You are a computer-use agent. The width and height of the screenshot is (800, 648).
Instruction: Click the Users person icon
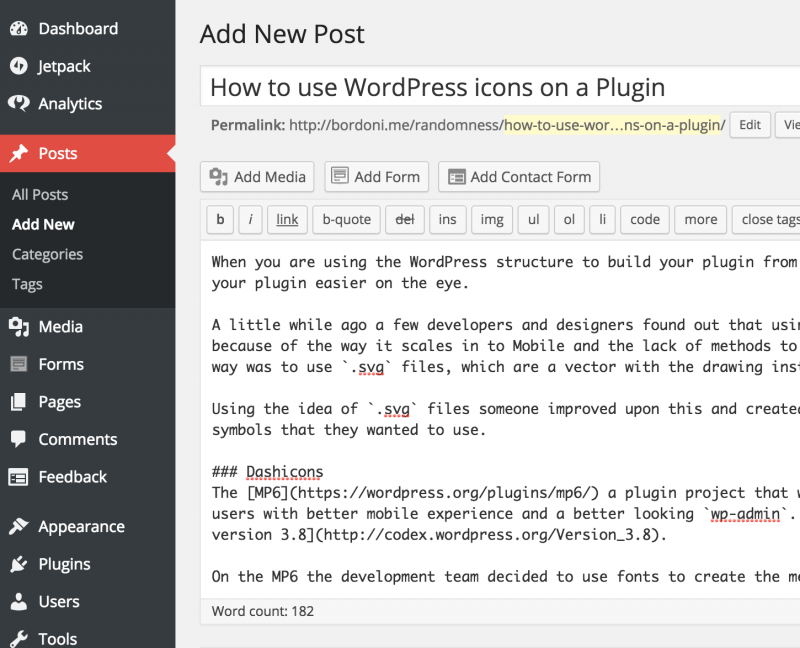(19, 602)
